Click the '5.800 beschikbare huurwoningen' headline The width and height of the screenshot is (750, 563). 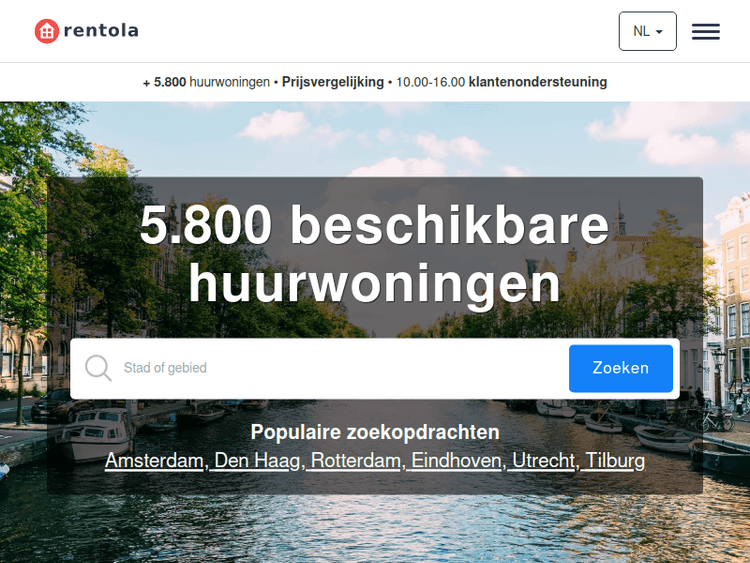[375, 254]
